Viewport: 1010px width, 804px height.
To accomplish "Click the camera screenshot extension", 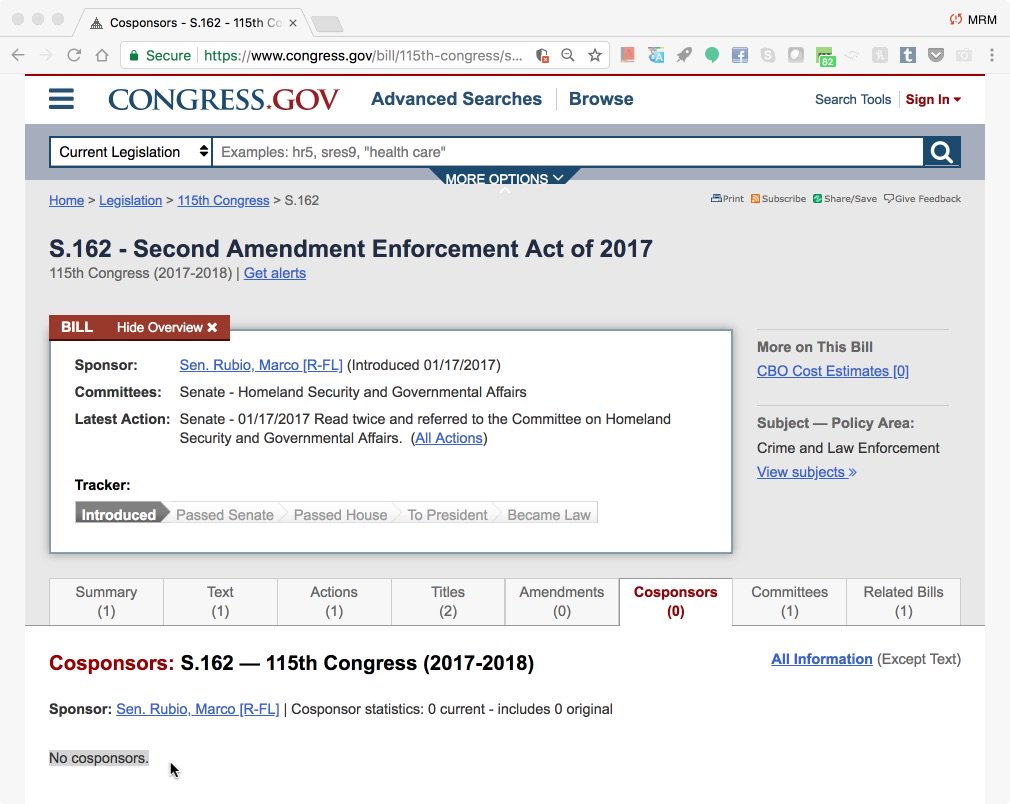I will [x=964, y=55].
